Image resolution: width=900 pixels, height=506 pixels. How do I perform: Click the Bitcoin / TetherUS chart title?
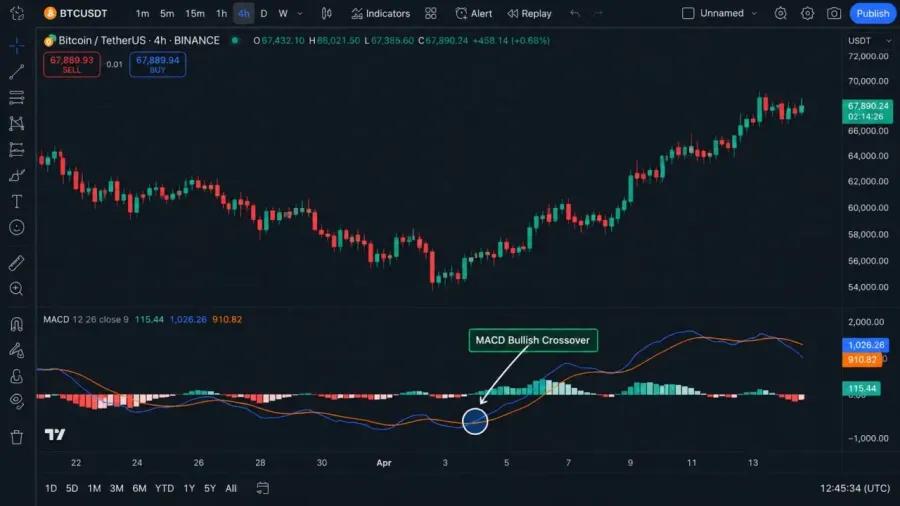[139, 41]
